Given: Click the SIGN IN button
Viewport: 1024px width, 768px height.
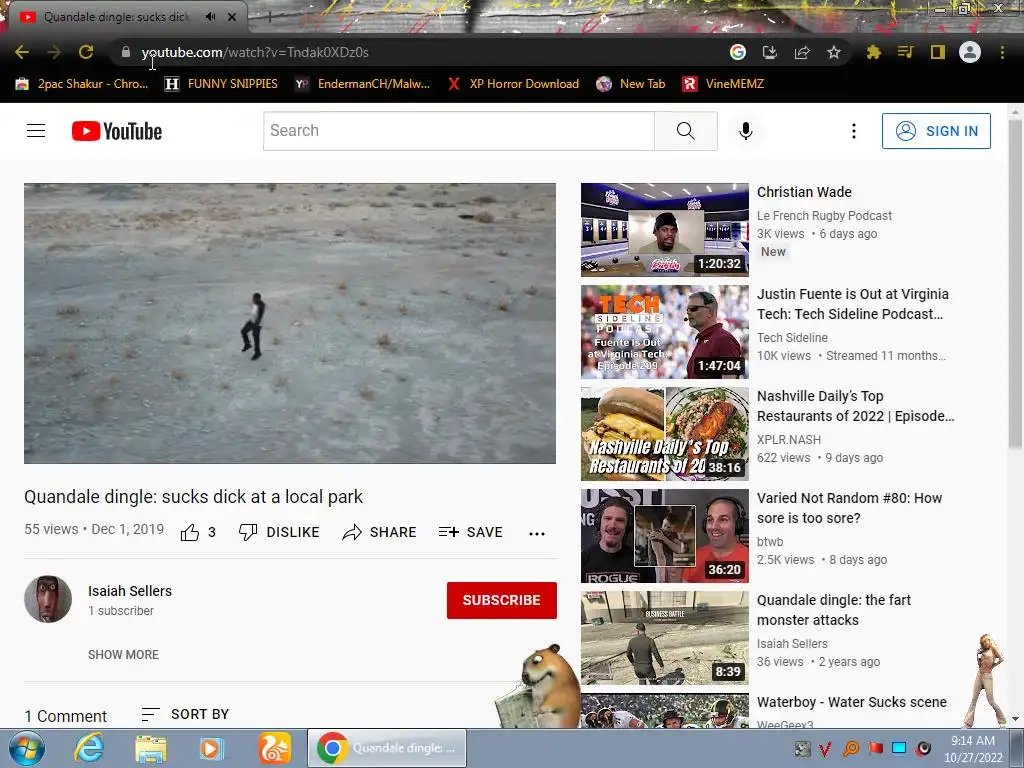Looking at the screenshot, I should coord(936,131).
